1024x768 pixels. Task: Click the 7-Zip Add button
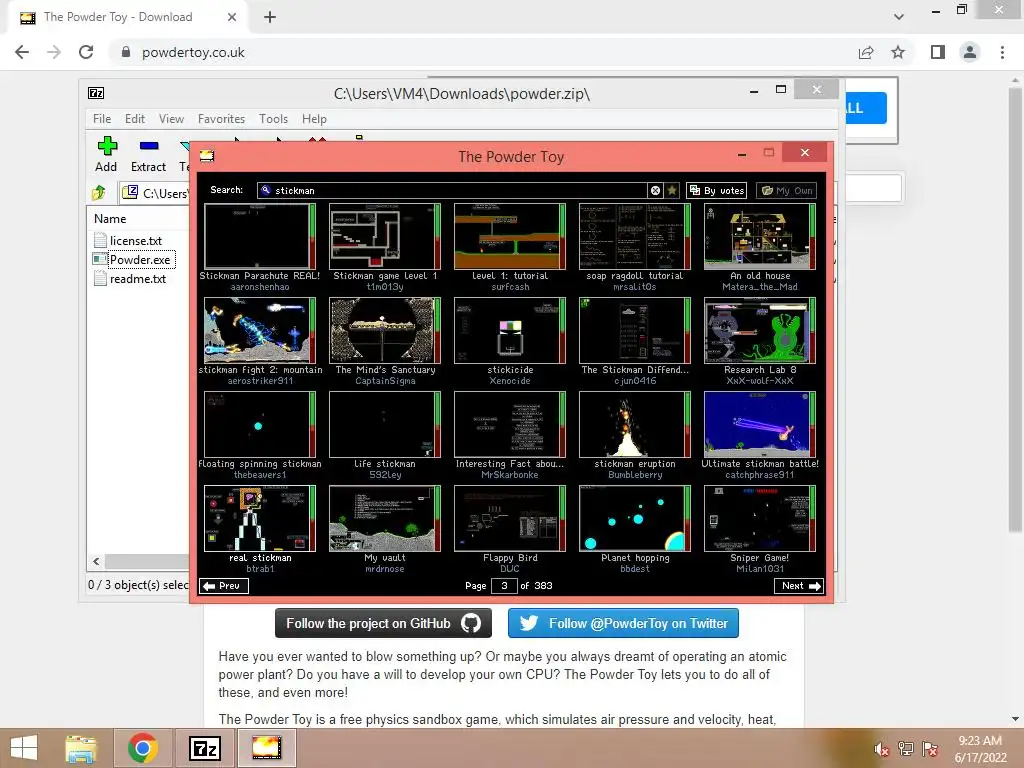click(106, 155)
